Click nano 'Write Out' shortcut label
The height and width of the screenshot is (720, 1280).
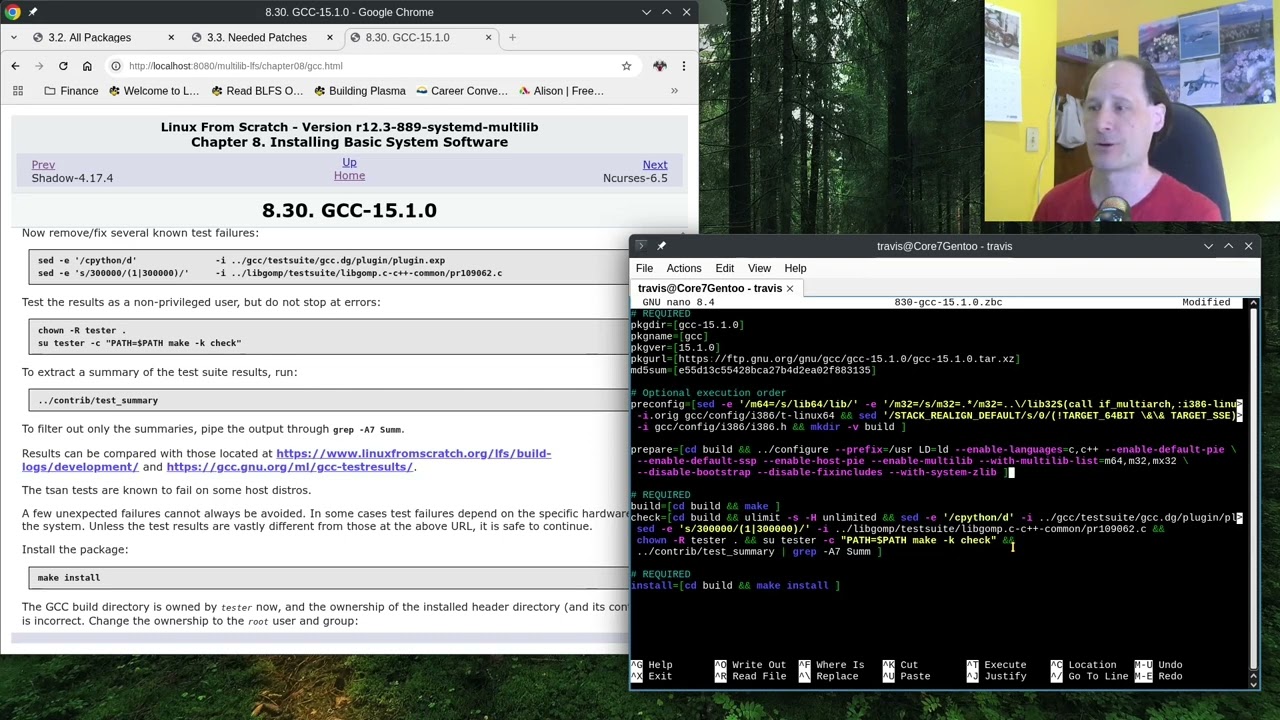pos(758,665)
